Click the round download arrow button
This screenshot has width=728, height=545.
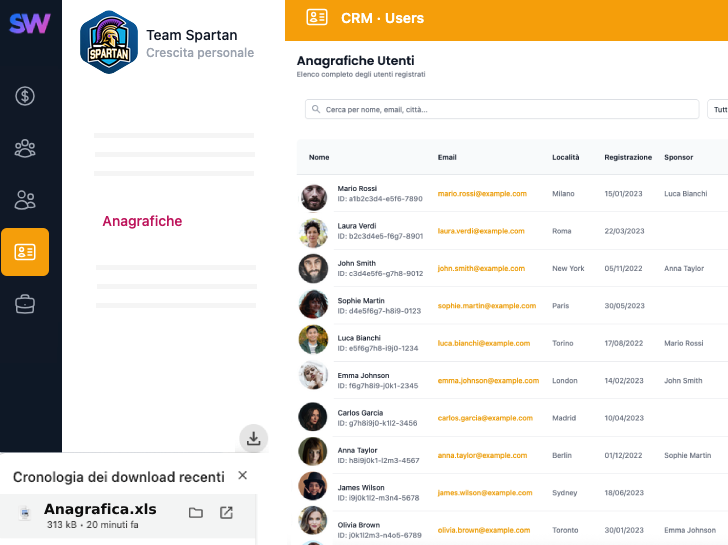254,438
